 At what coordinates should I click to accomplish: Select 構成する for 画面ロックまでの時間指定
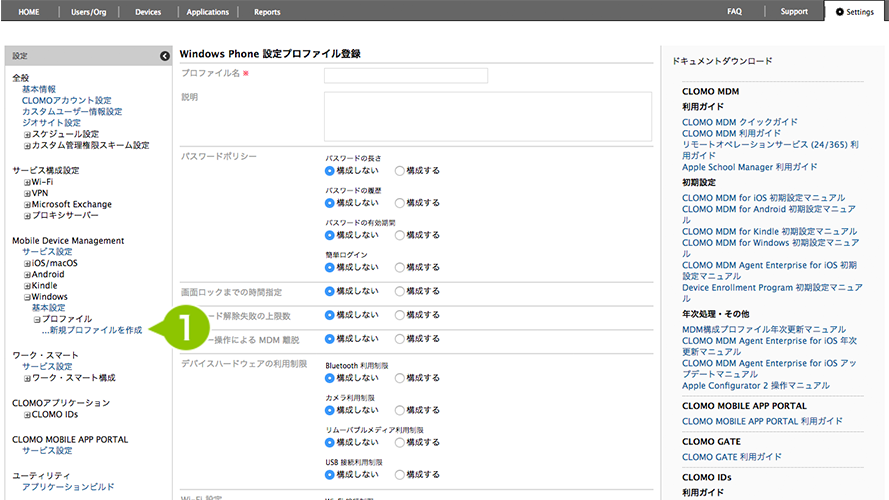(x=400, y=291)
